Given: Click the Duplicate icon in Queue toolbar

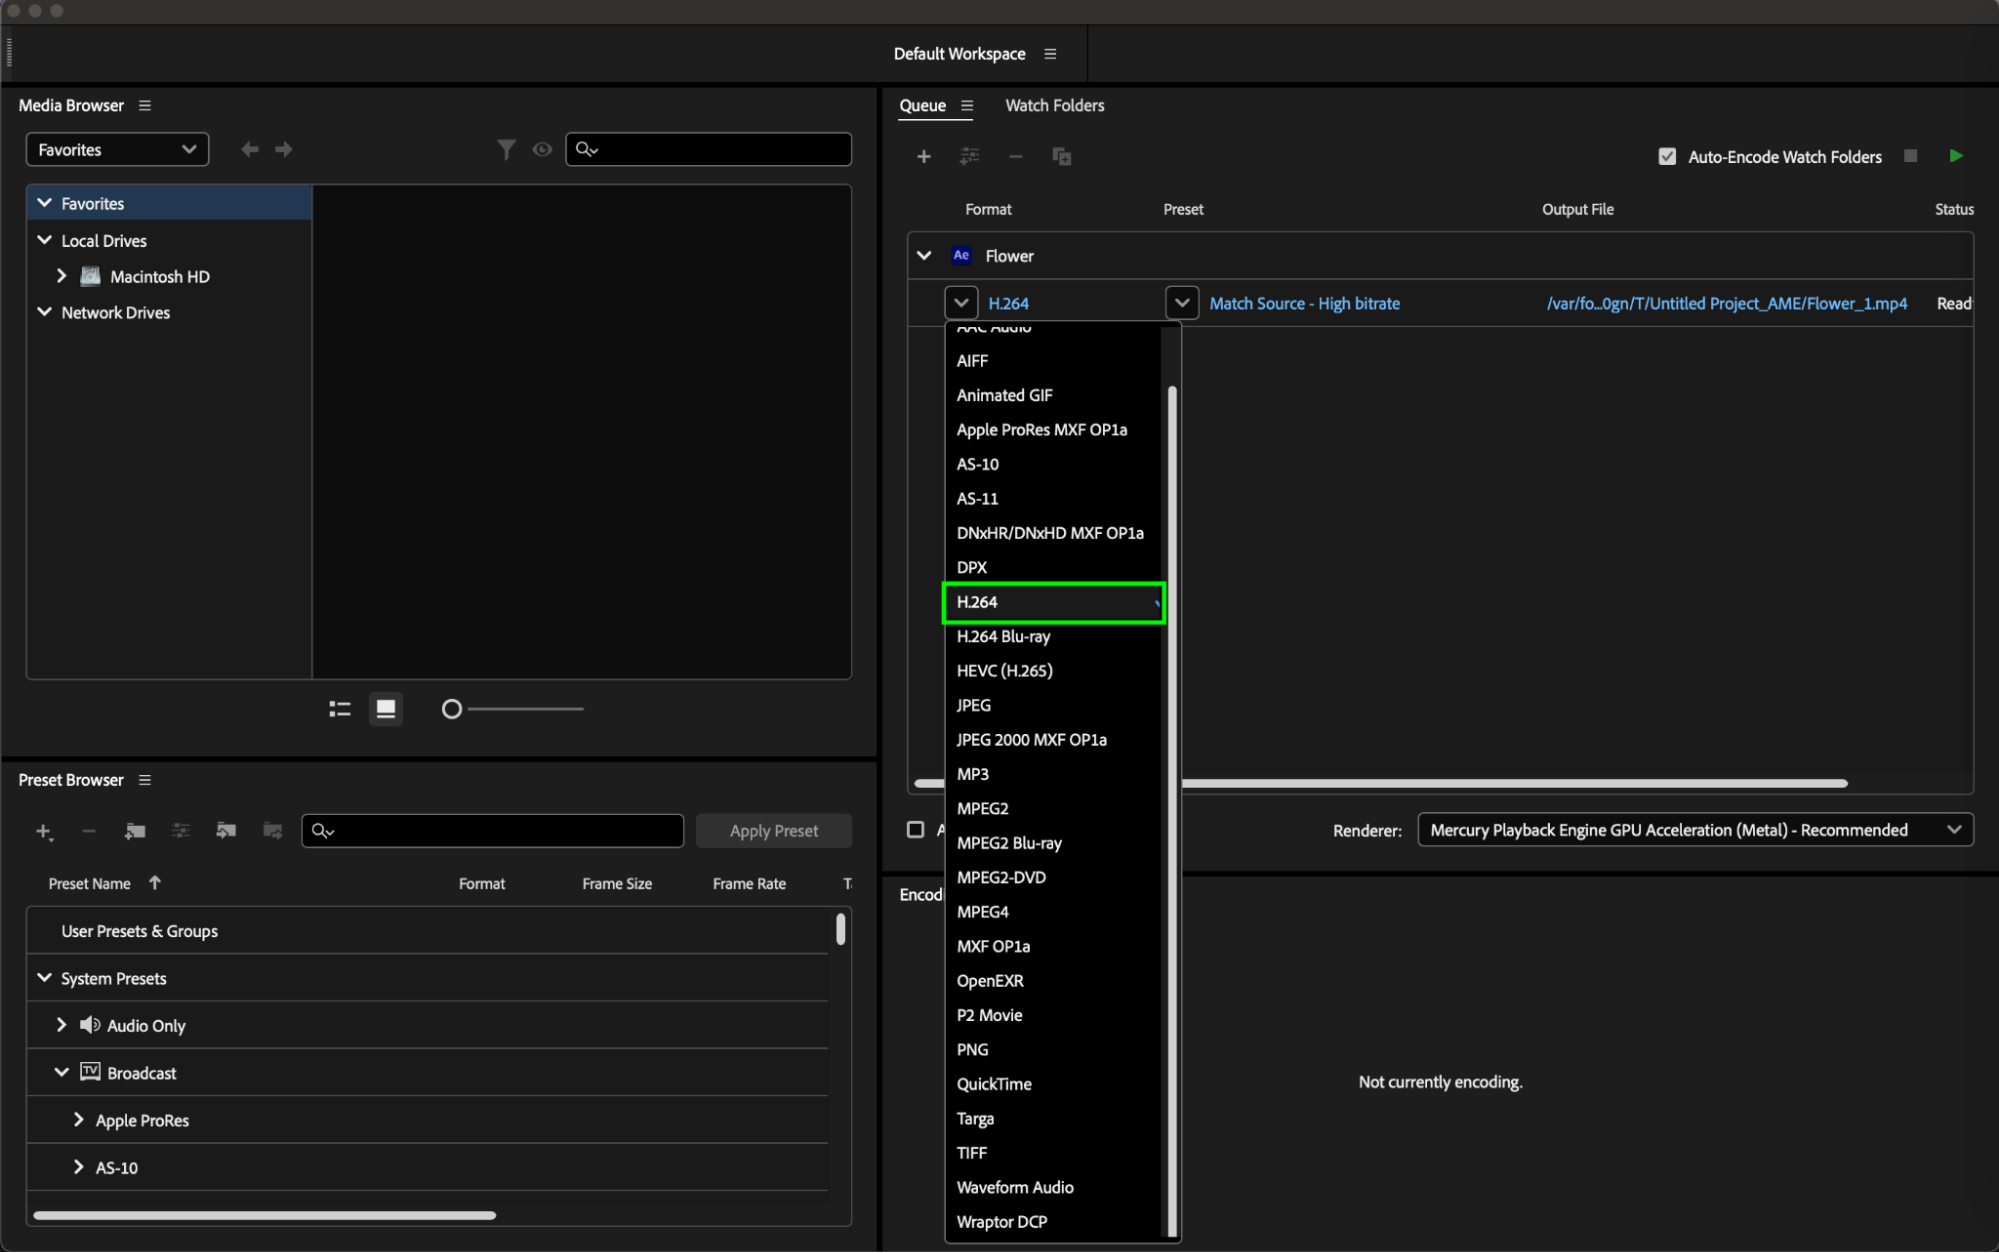Looking at the screenshot, I should tap(1061, 157).
